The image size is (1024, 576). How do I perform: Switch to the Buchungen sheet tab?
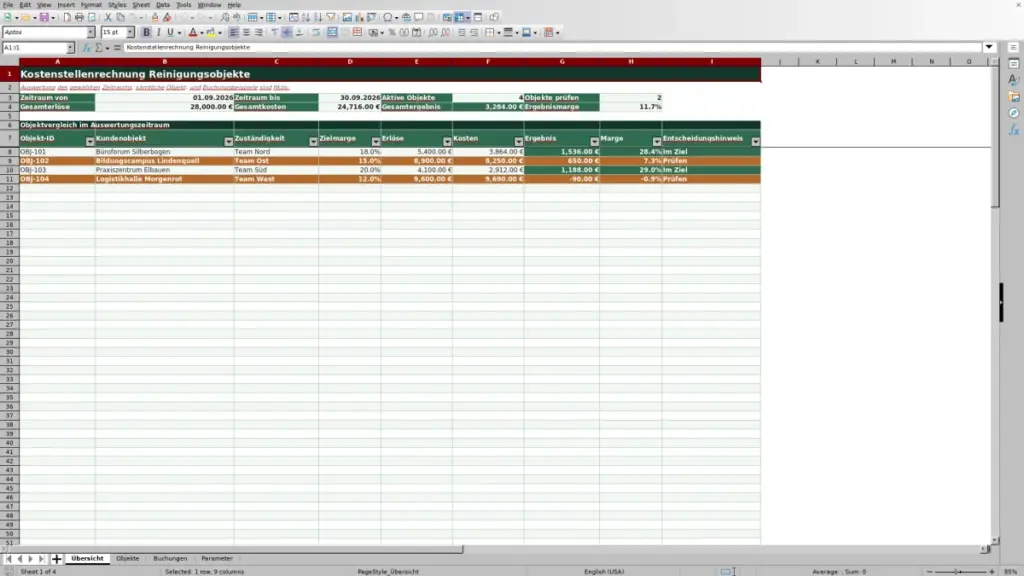coord(170,559)
